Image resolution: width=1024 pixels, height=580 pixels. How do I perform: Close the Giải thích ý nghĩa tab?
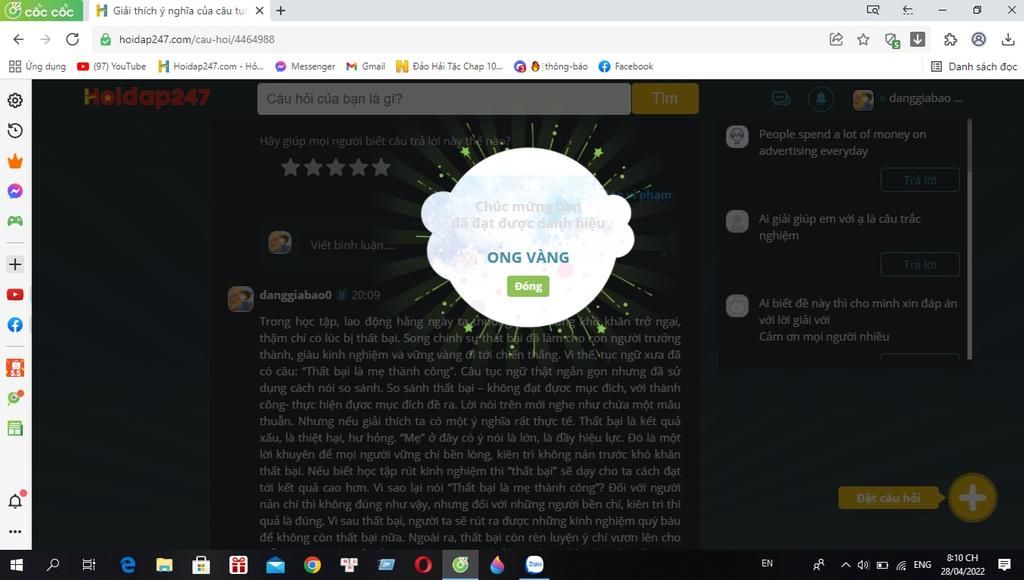click(259, 10)
